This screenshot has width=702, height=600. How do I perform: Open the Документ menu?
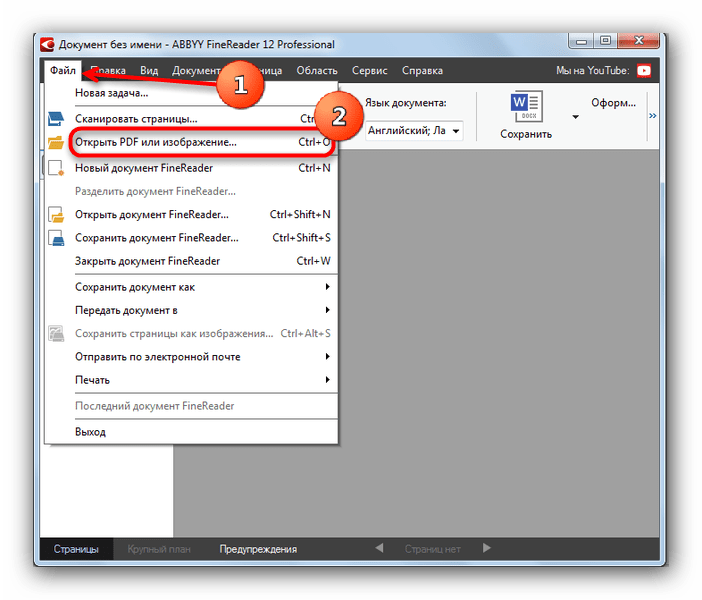coord(196,71)
